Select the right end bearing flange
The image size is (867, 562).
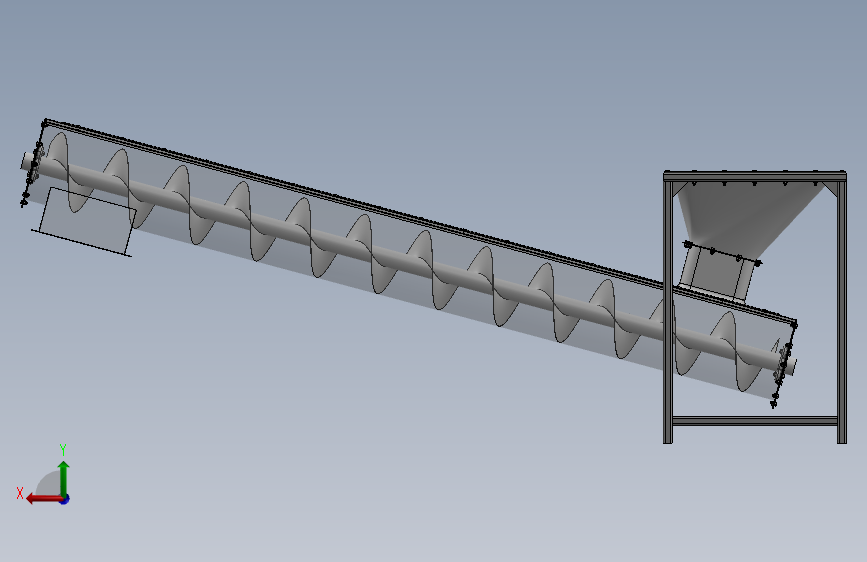pos(784,364)
